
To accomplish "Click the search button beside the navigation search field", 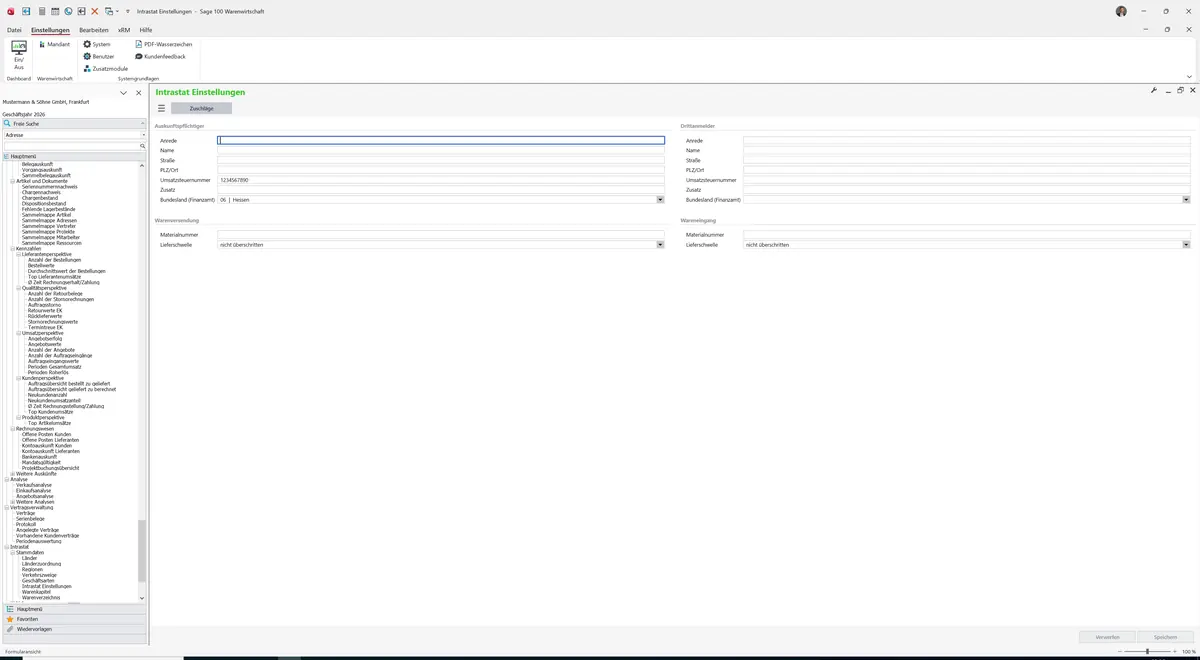I will click(142, 146).
